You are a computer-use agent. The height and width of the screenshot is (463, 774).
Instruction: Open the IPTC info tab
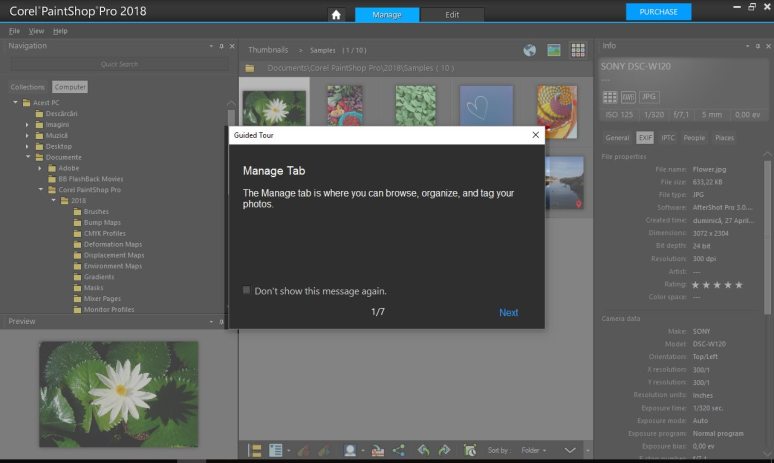(x=668, y=138)
